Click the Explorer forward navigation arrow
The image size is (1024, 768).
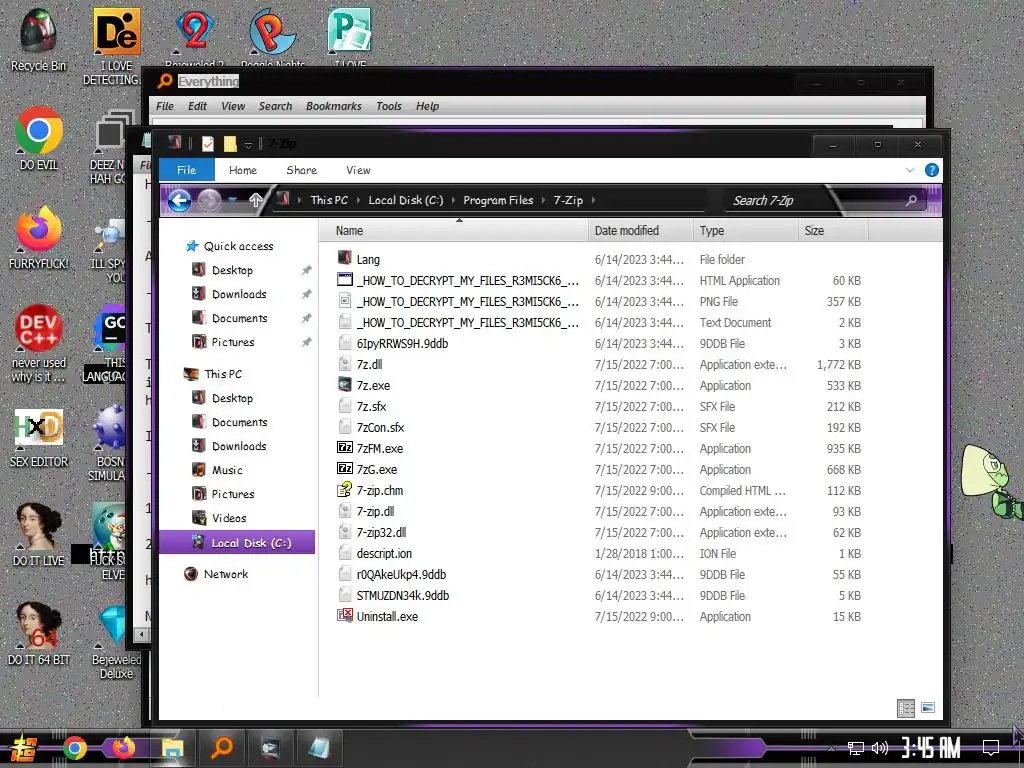[x=209, y=200]
